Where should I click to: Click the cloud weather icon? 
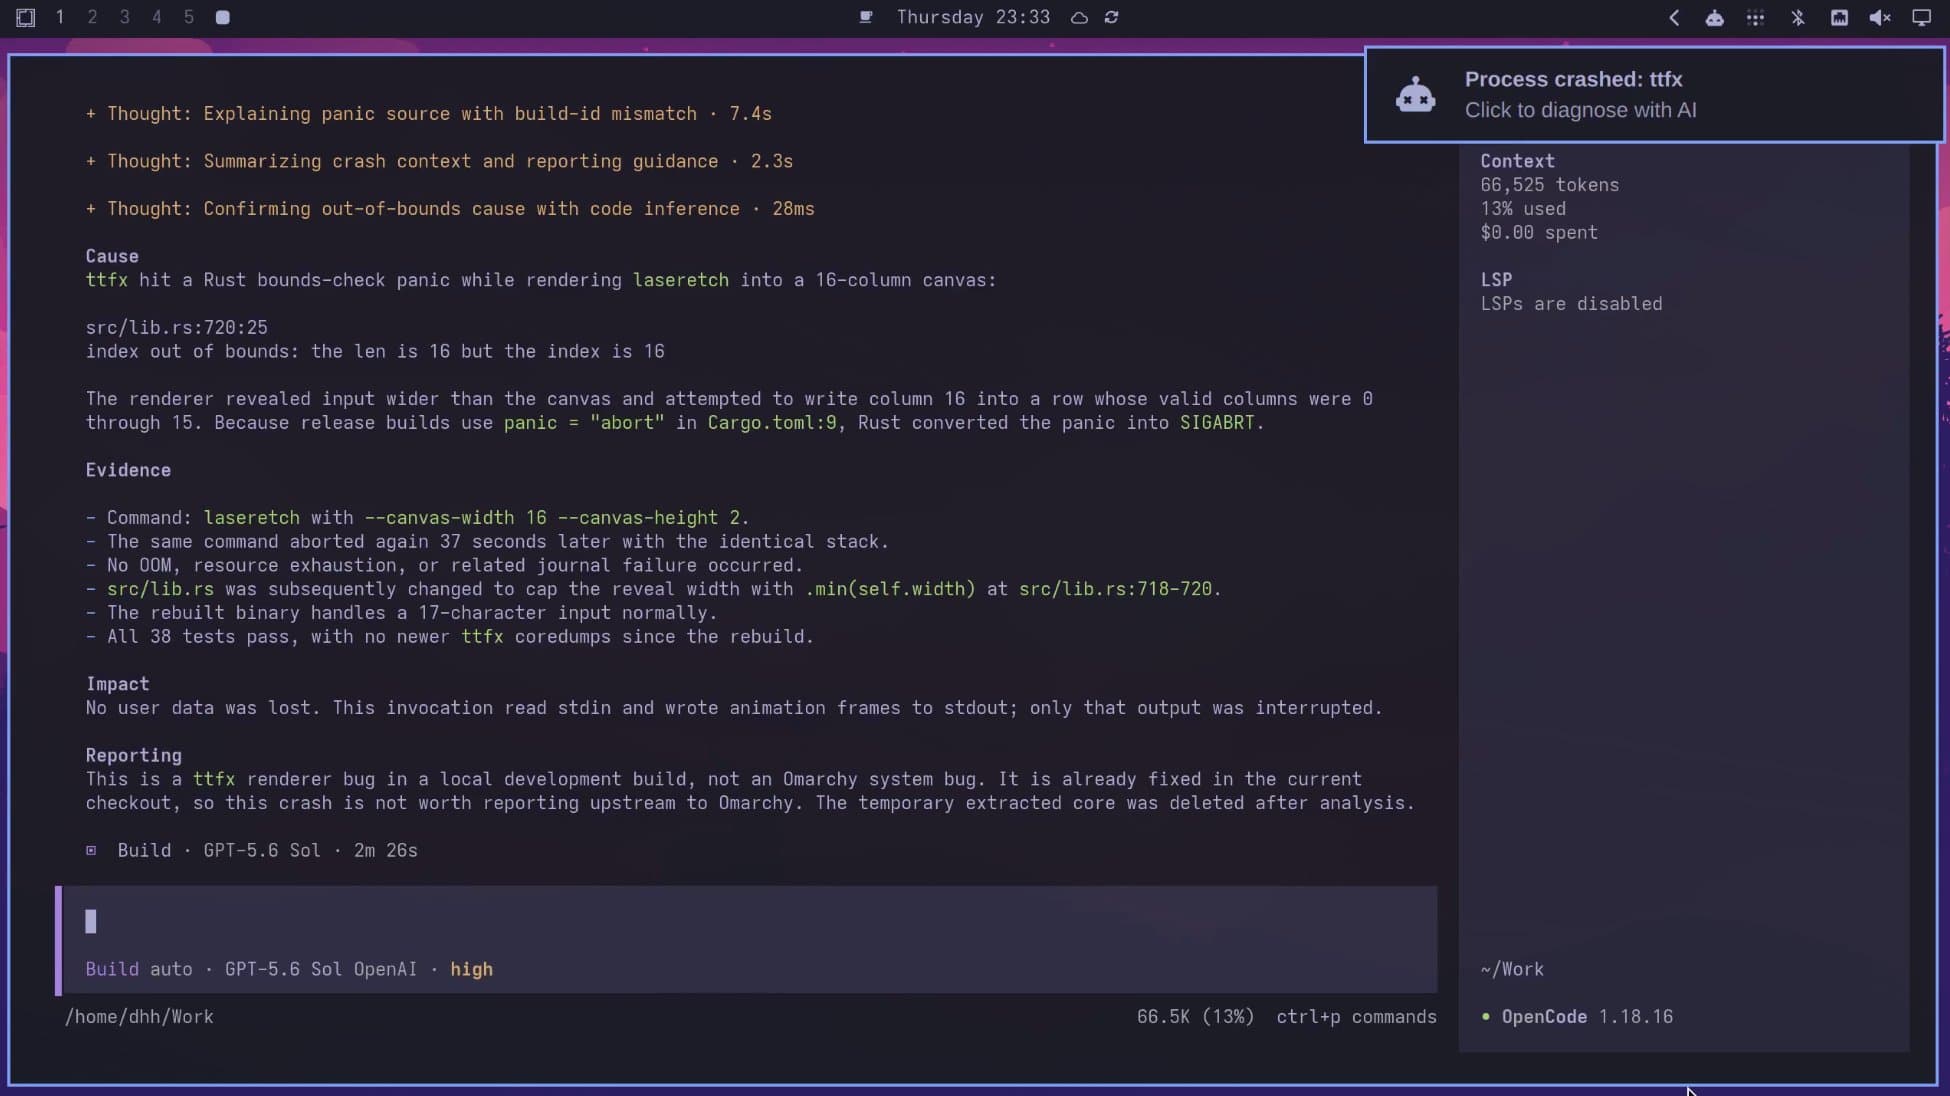1079,17
